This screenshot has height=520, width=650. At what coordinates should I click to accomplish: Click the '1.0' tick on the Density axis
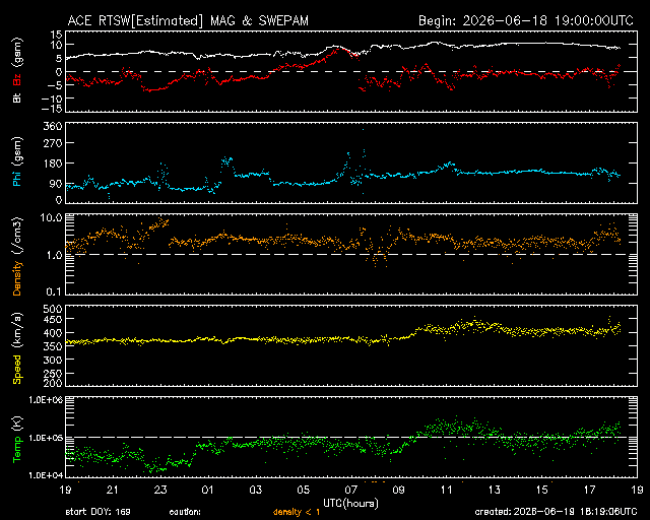pyautogui.click(x=54, y=255)
